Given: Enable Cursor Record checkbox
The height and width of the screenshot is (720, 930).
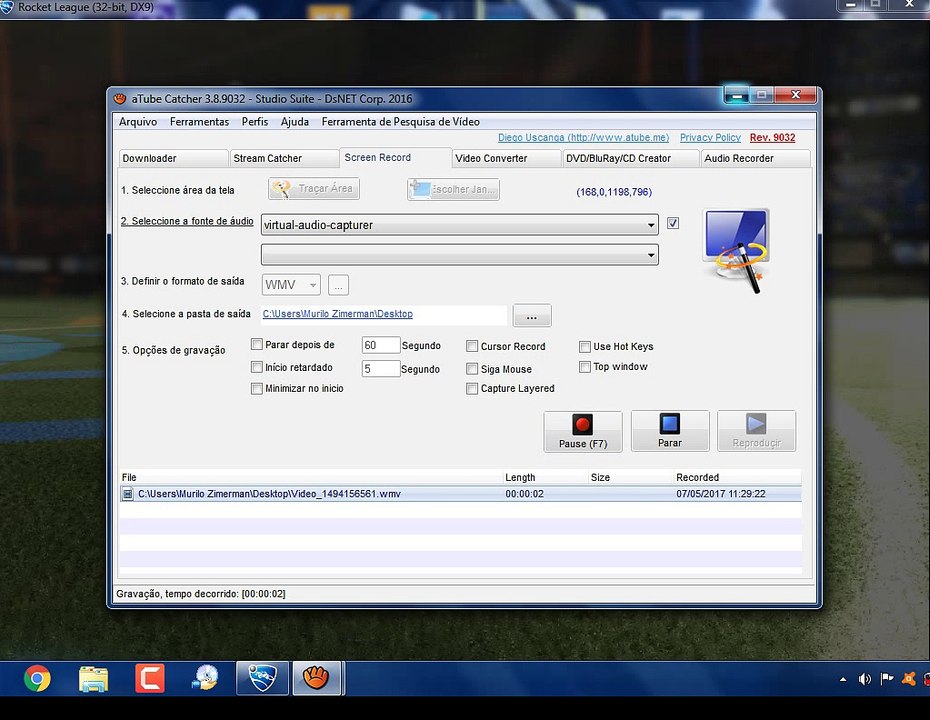Looking at the screenshot, I should [x=472, y=346].
